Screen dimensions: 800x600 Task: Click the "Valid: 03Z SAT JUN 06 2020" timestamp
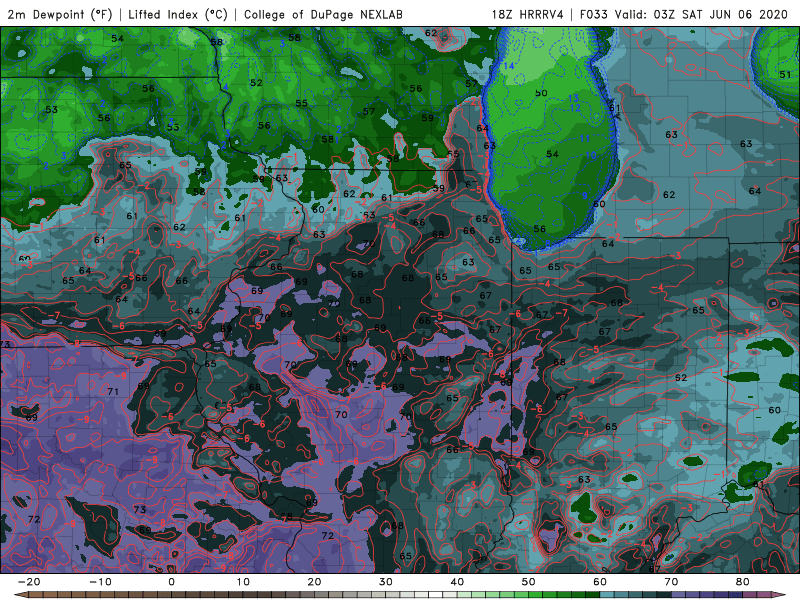tap(701, 14)
